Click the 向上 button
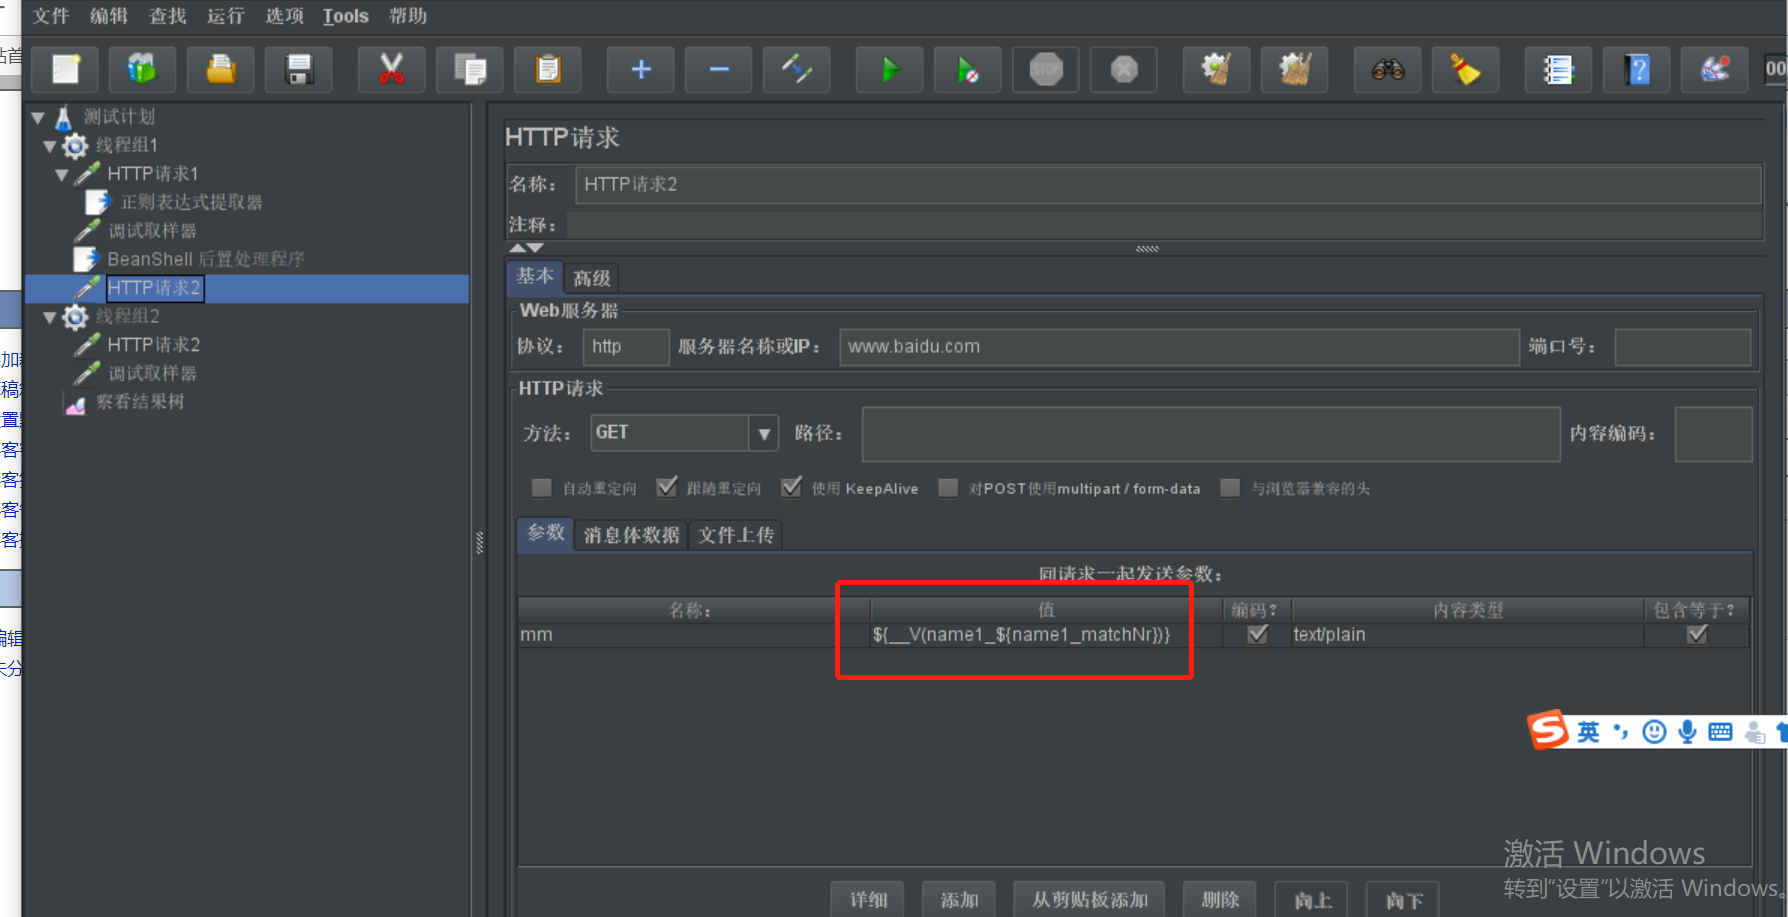 click(x=1312, y=899)
